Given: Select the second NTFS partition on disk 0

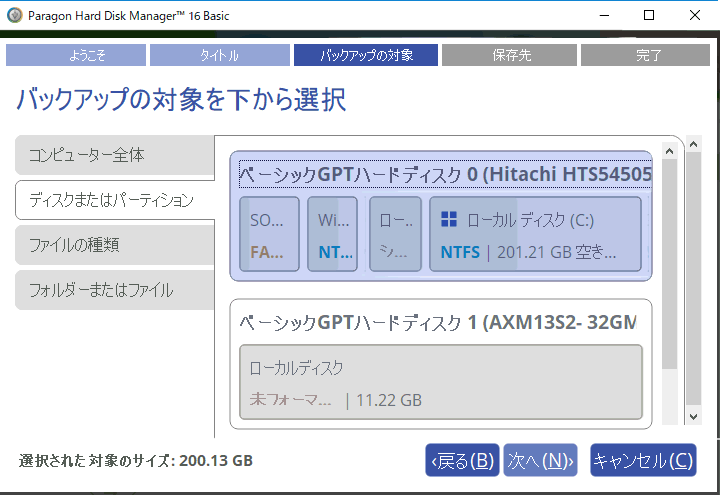Looking at the screenshot, I should 334,234.
